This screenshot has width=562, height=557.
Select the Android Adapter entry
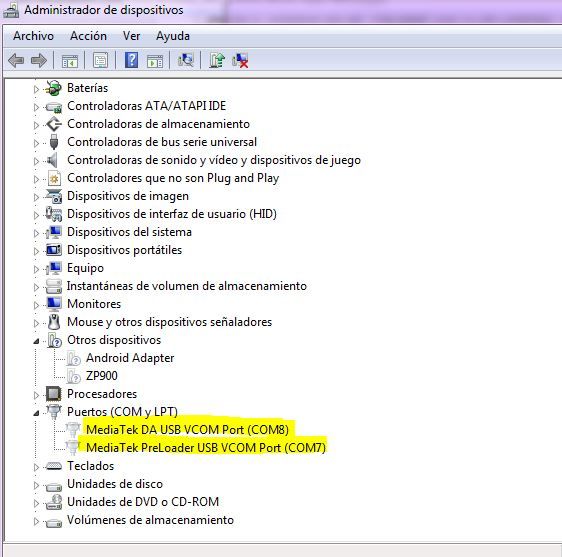coord(130,358)
